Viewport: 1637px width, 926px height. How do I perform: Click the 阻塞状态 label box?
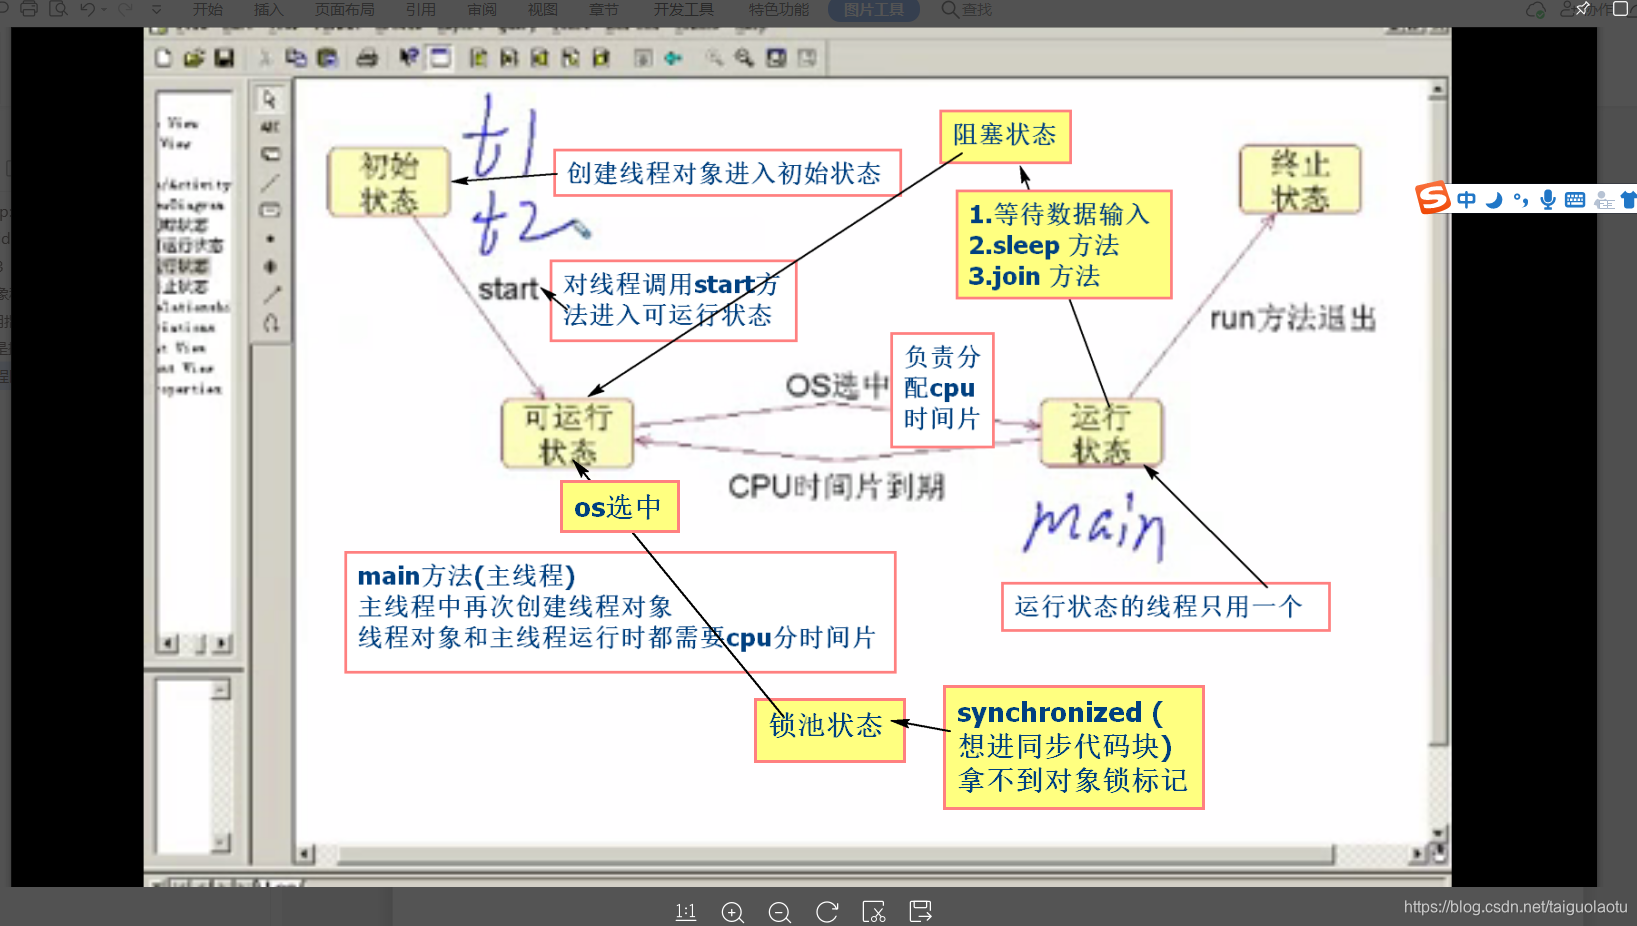[x=1005, y=135]
